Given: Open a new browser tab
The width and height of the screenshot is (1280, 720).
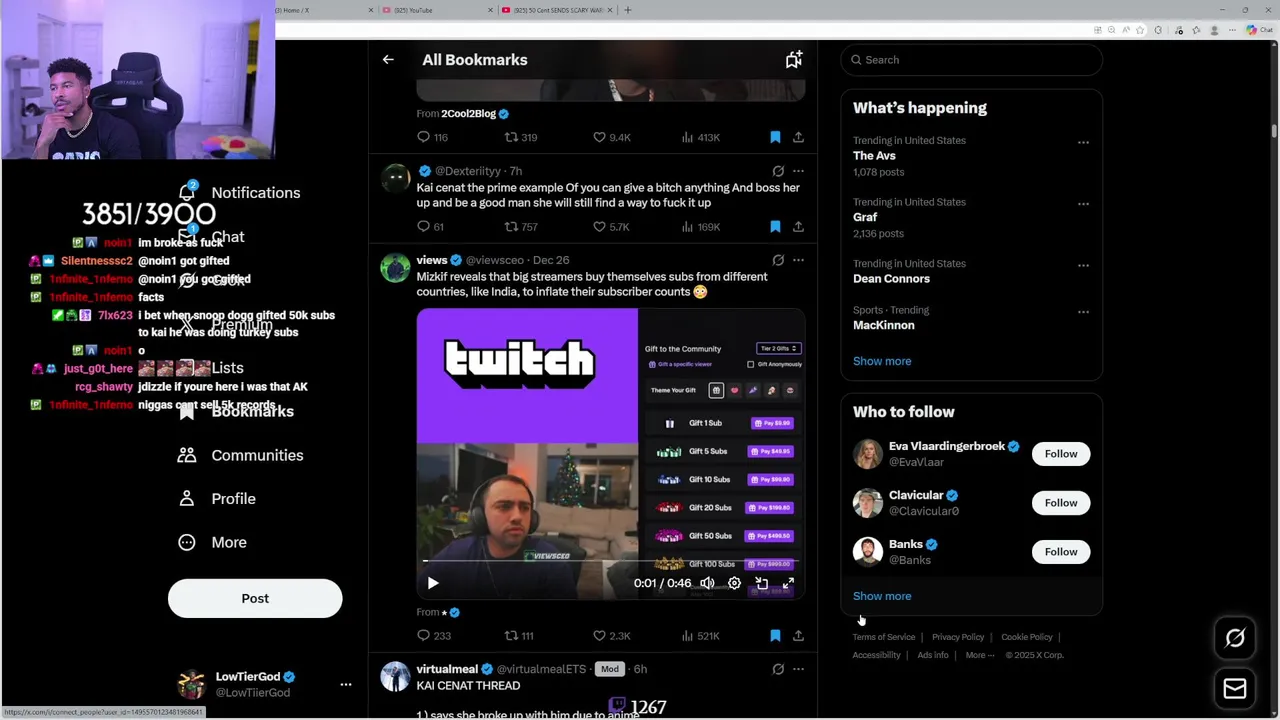Looking at the screenshot, I should (x=628, y=10).
